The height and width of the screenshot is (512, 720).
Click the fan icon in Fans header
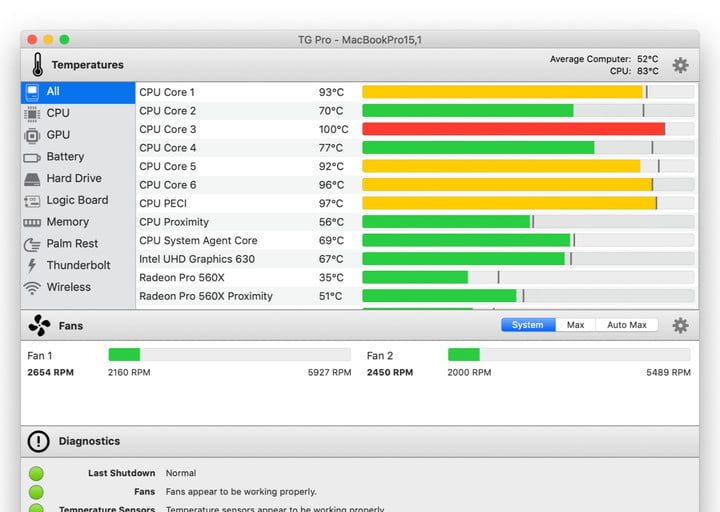pos(39,325)
